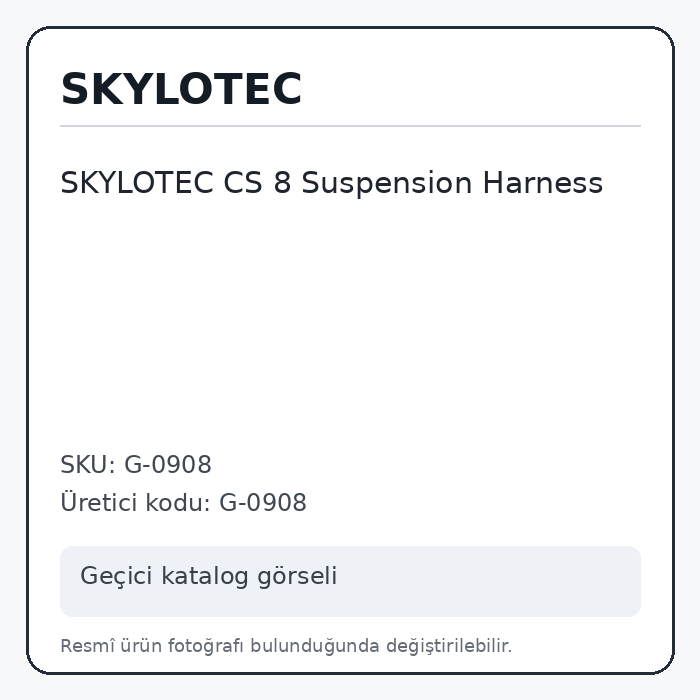700x700 pixels.
Task: Click the Üretici kodu label
Action: coord(135,502)
